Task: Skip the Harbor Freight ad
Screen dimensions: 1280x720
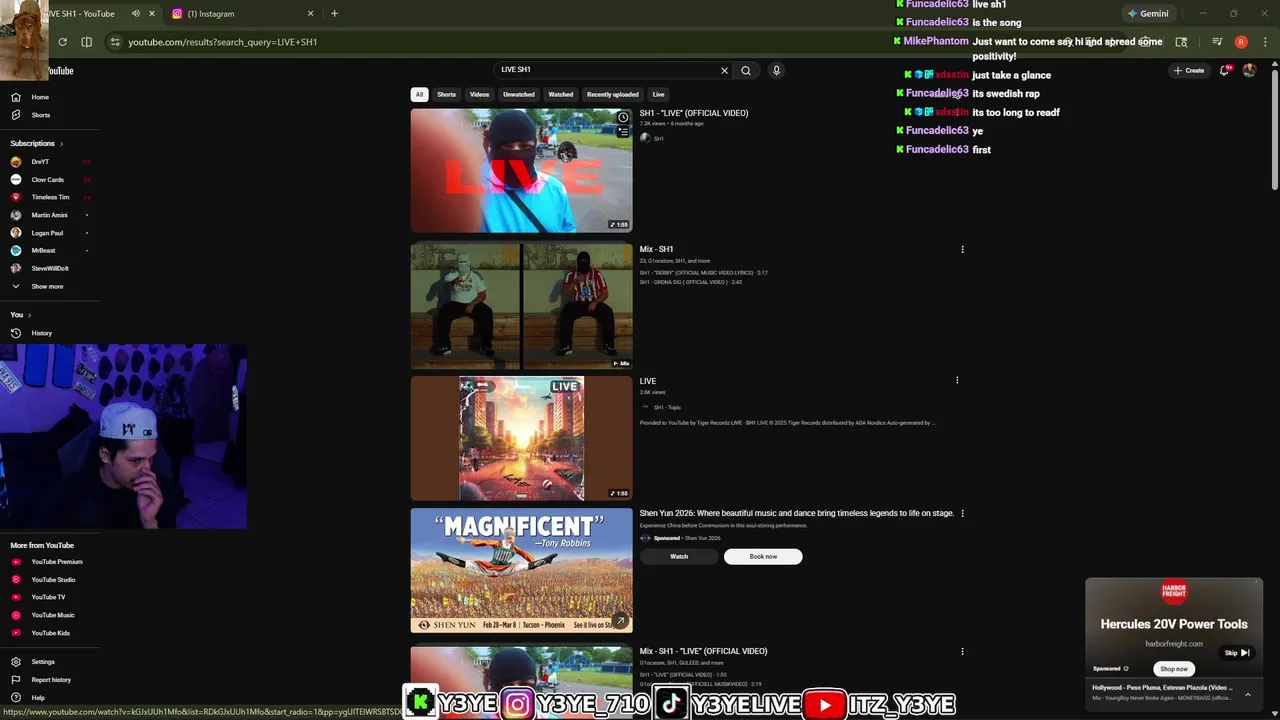Action: [1237, 653]
